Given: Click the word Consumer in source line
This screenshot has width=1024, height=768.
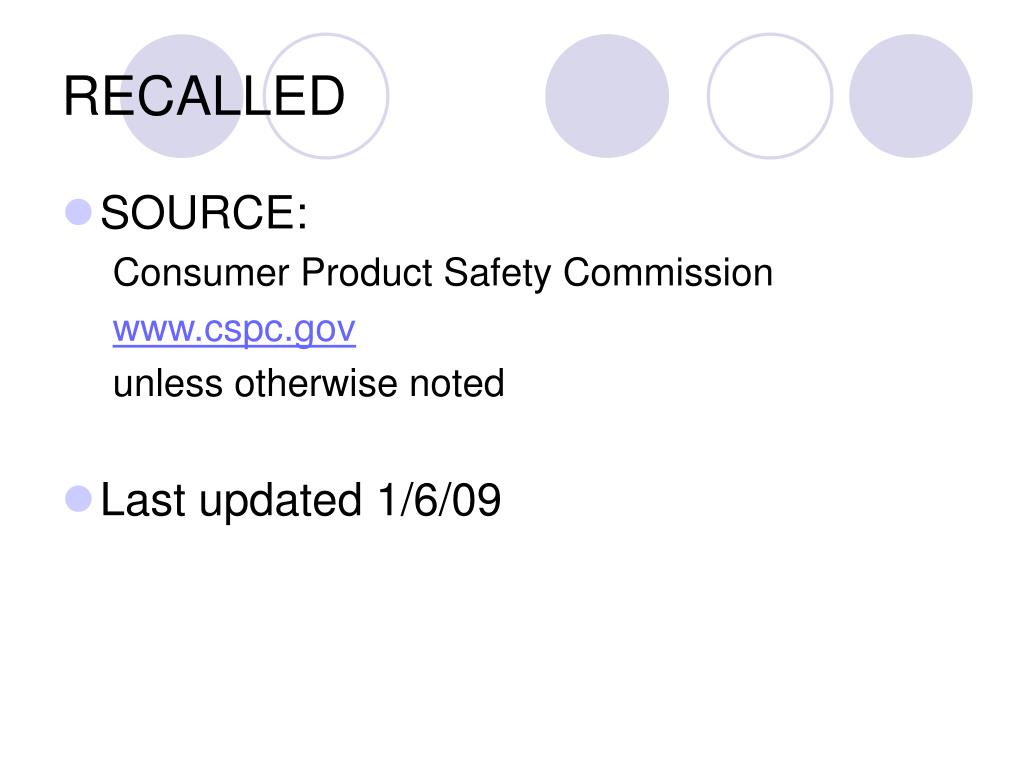Looking at the screenshot, I should [x=201, y=272].
